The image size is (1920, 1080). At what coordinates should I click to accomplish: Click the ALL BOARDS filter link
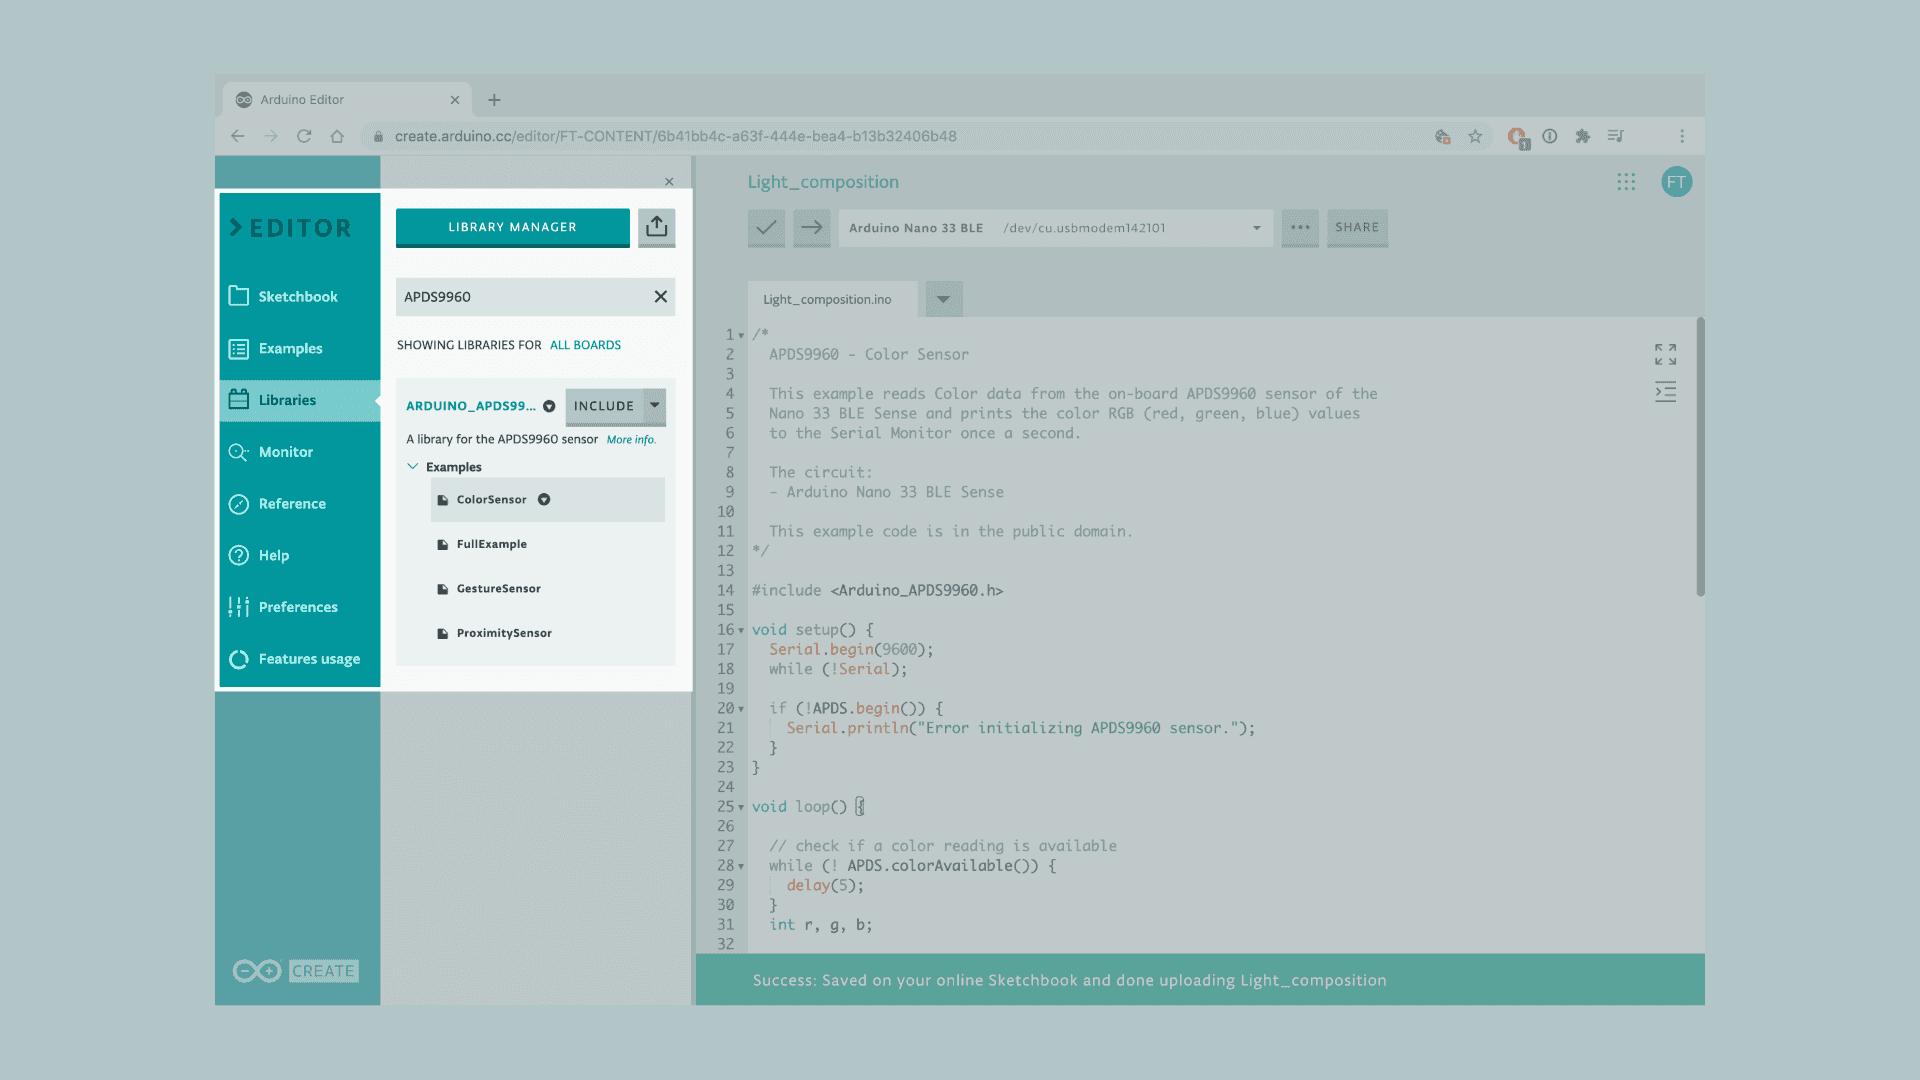585,345
